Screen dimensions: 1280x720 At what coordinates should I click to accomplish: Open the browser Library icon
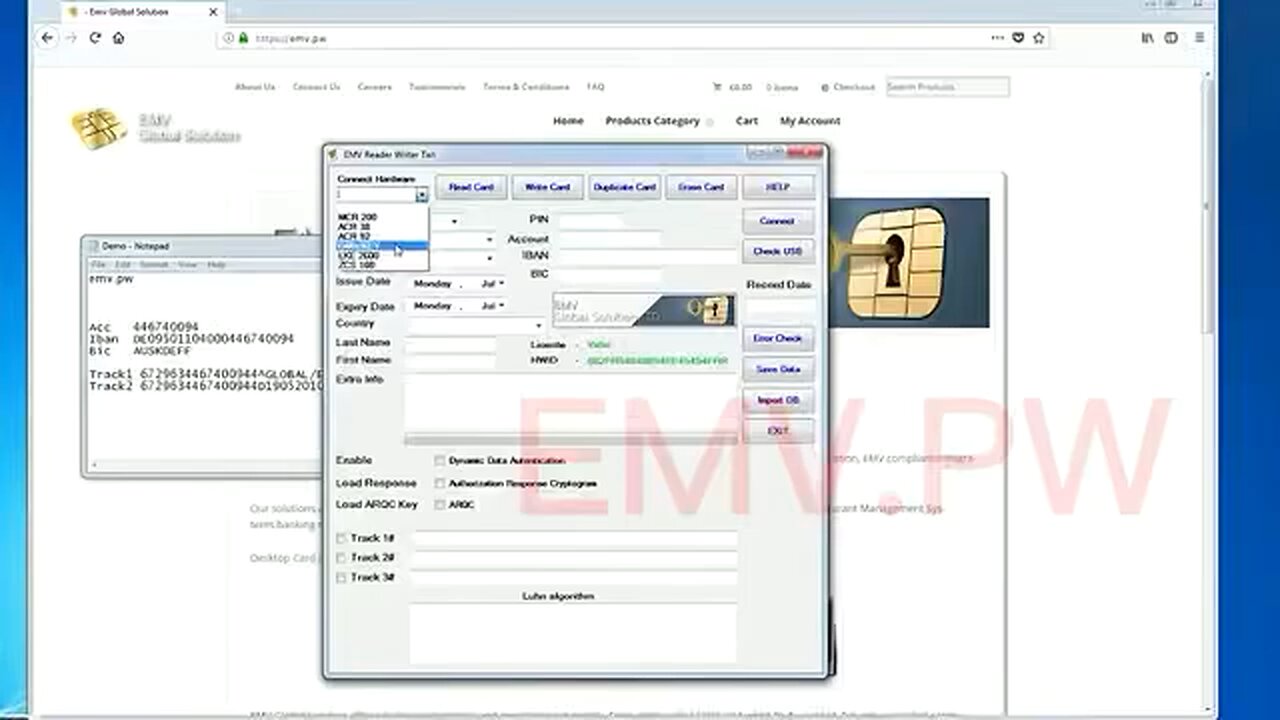1147,38
